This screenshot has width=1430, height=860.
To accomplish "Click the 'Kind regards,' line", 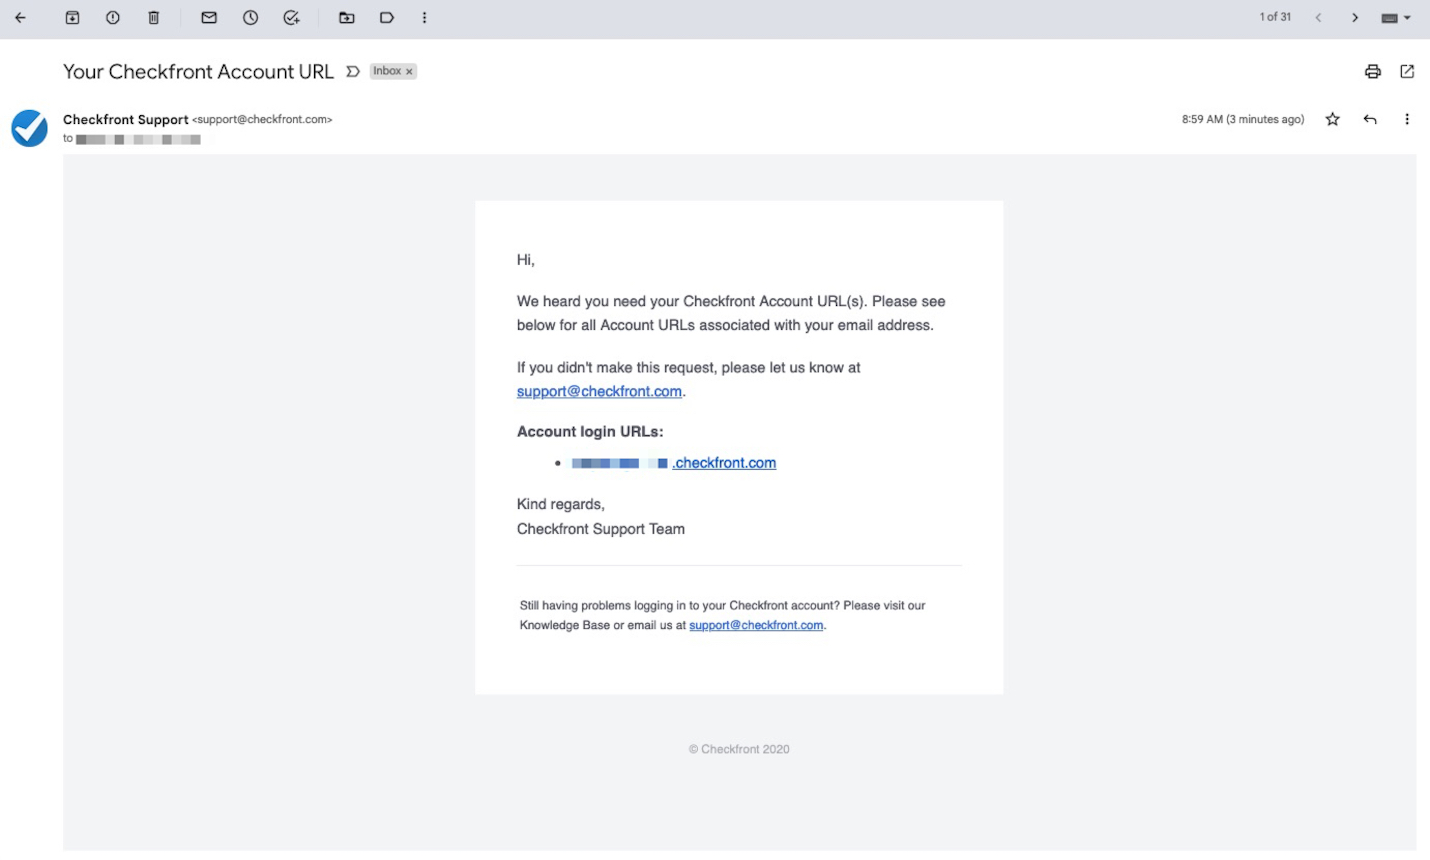I will [561, 504].
